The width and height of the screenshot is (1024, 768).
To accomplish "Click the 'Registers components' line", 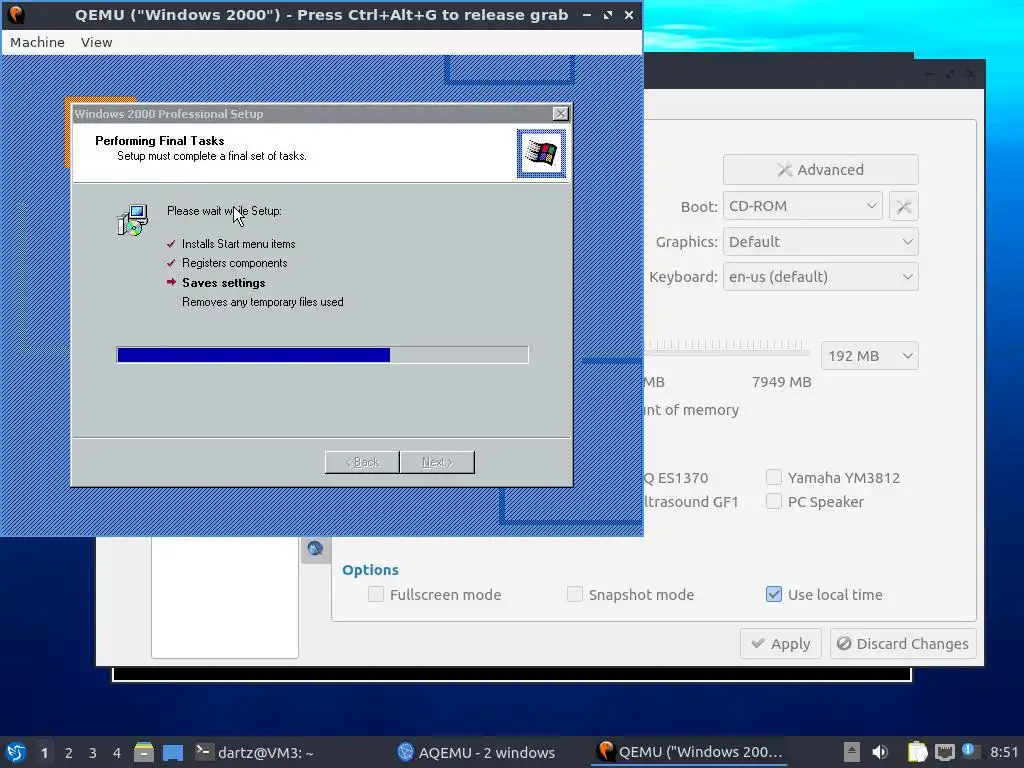I will 234,263.
